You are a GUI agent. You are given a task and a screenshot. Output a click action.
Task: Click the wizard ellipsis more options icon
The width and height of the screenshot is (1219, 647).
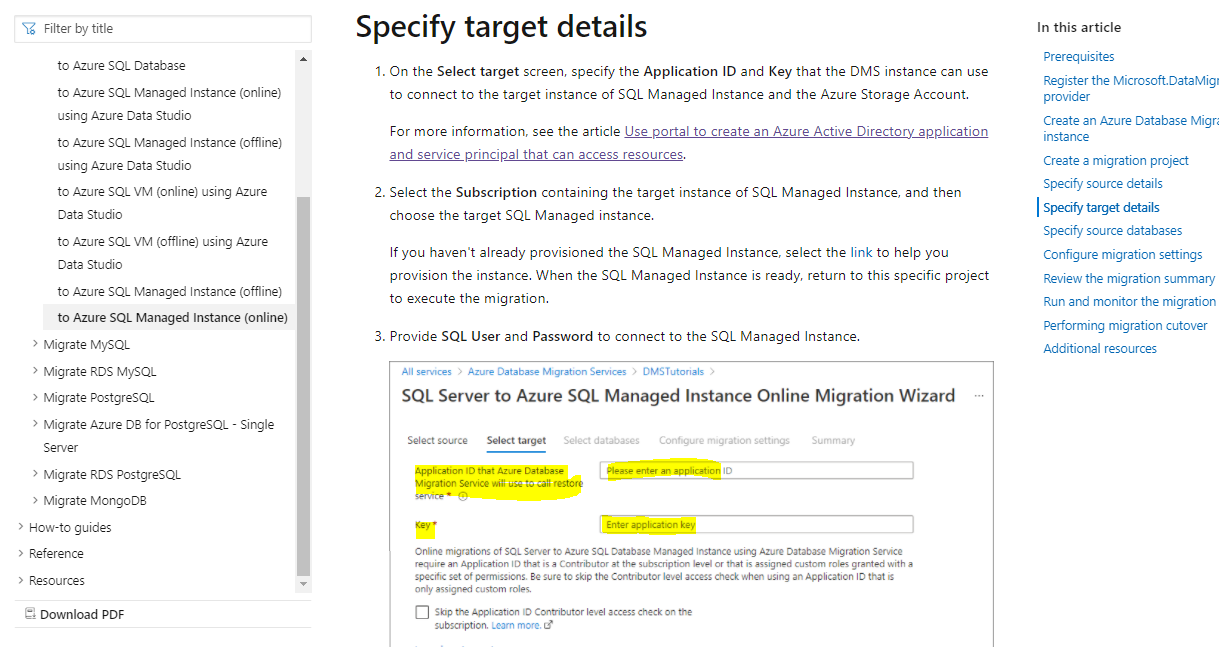tap(979, 396)
